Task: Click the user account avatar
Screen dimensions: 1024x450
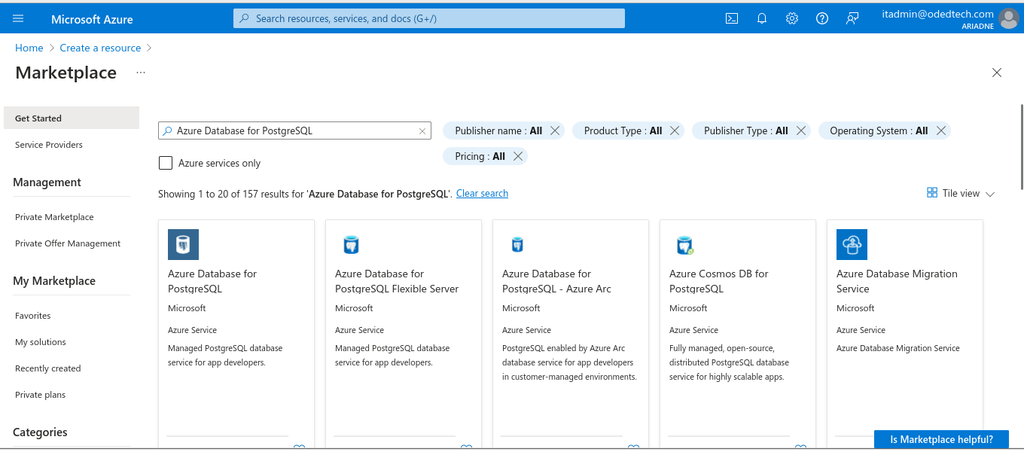Action: (1008, 18)
